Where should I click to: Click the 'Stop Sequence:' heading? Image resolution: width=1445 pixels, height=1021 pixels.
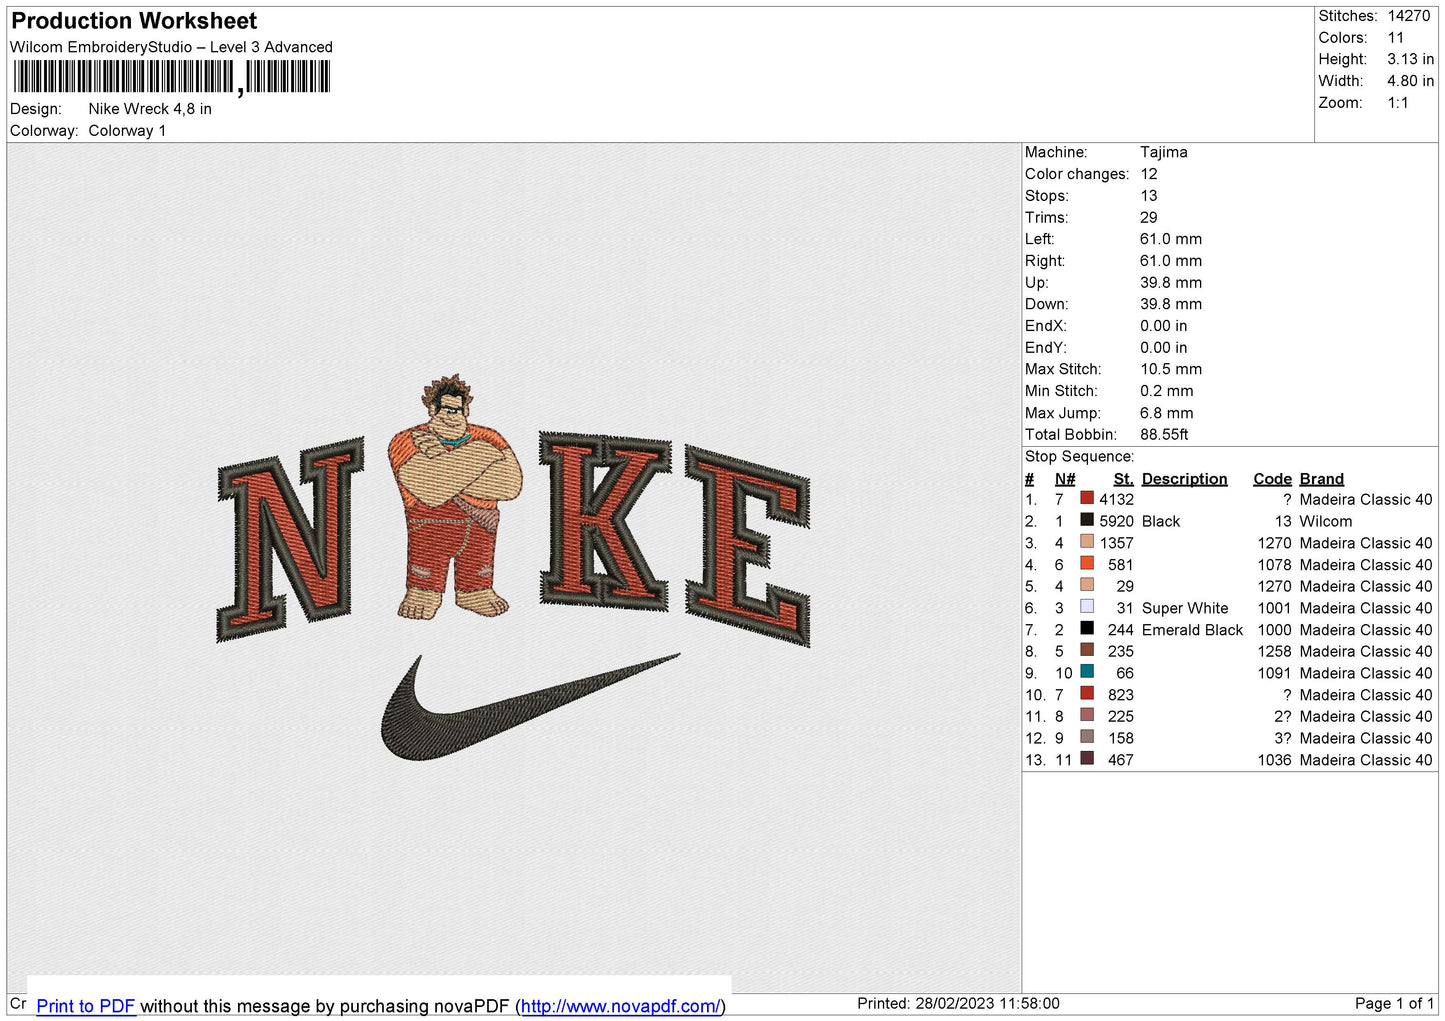(1079, 456)
